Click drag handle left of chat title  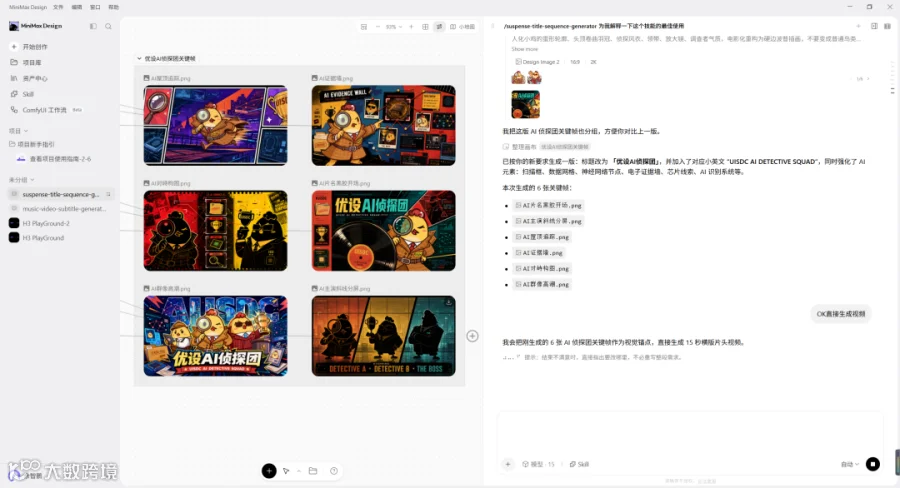click(492, 26)
